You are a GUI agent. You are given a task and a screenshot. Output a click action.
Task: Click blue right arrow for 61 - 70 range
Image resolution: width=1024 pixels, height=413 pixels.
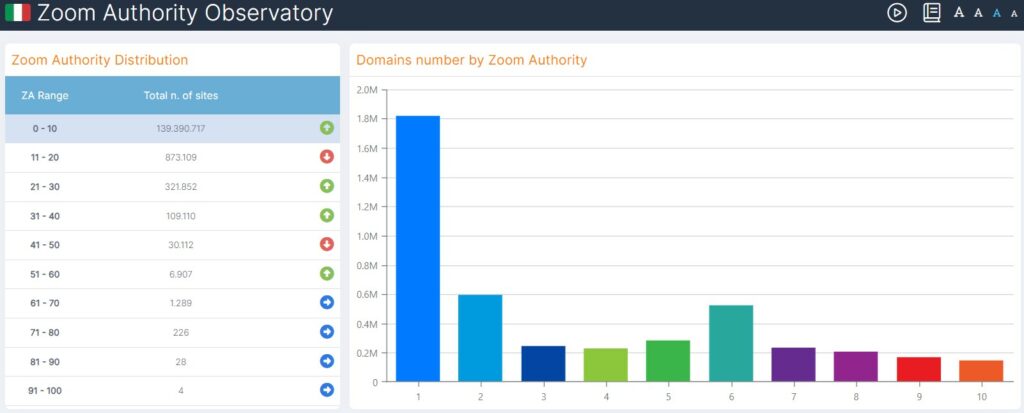[x=326, y=302]
